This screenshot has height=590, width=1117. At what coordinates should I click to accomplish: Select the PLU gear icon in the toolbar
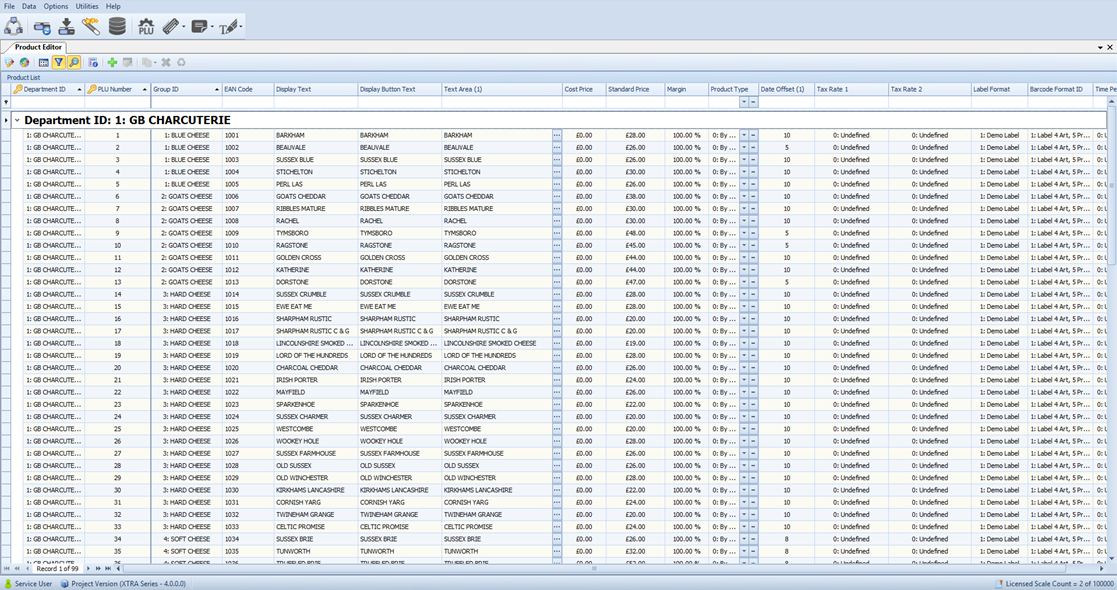click(147, 27)
